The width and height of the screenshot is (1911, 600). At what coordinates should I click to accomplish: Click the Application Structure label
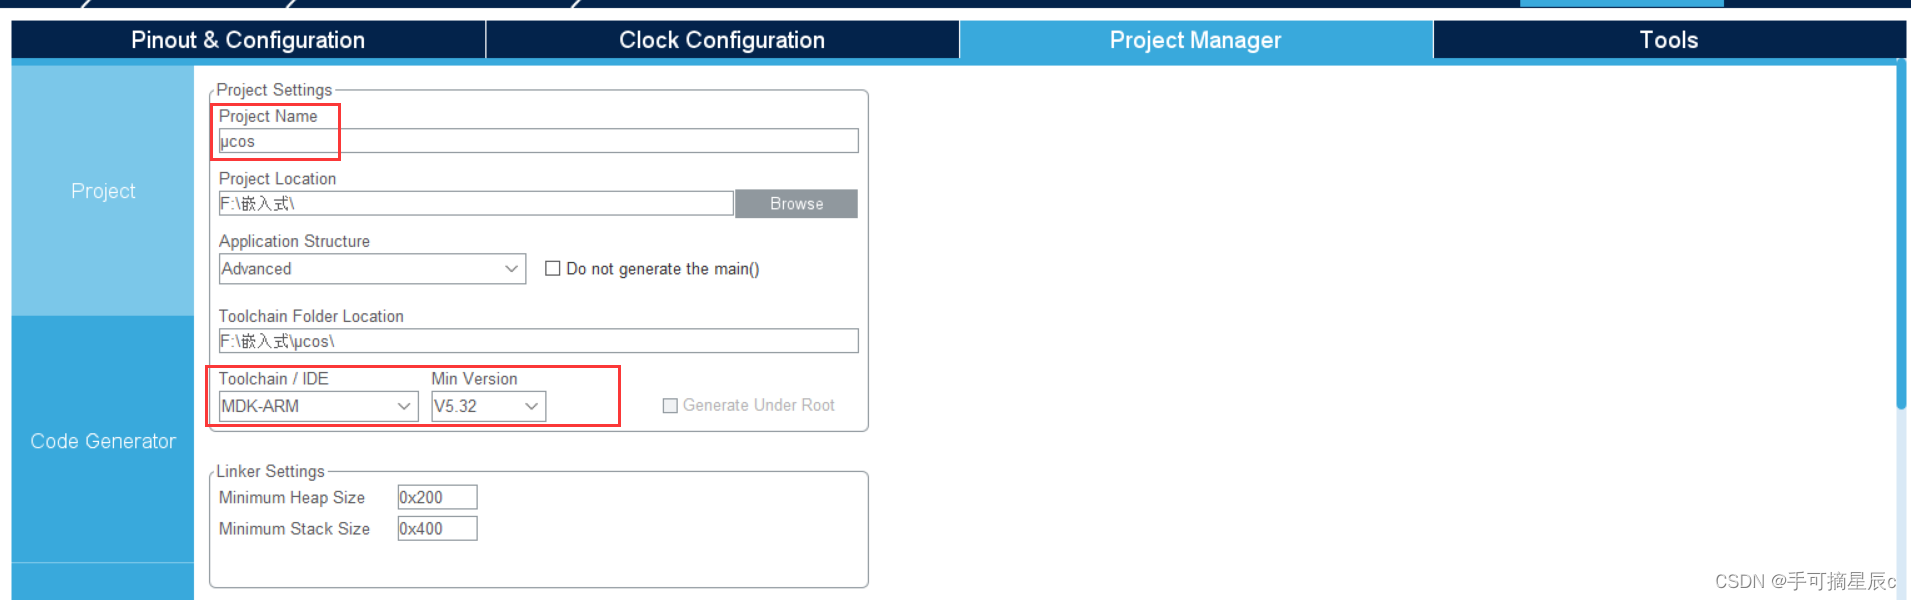[294, 241]
